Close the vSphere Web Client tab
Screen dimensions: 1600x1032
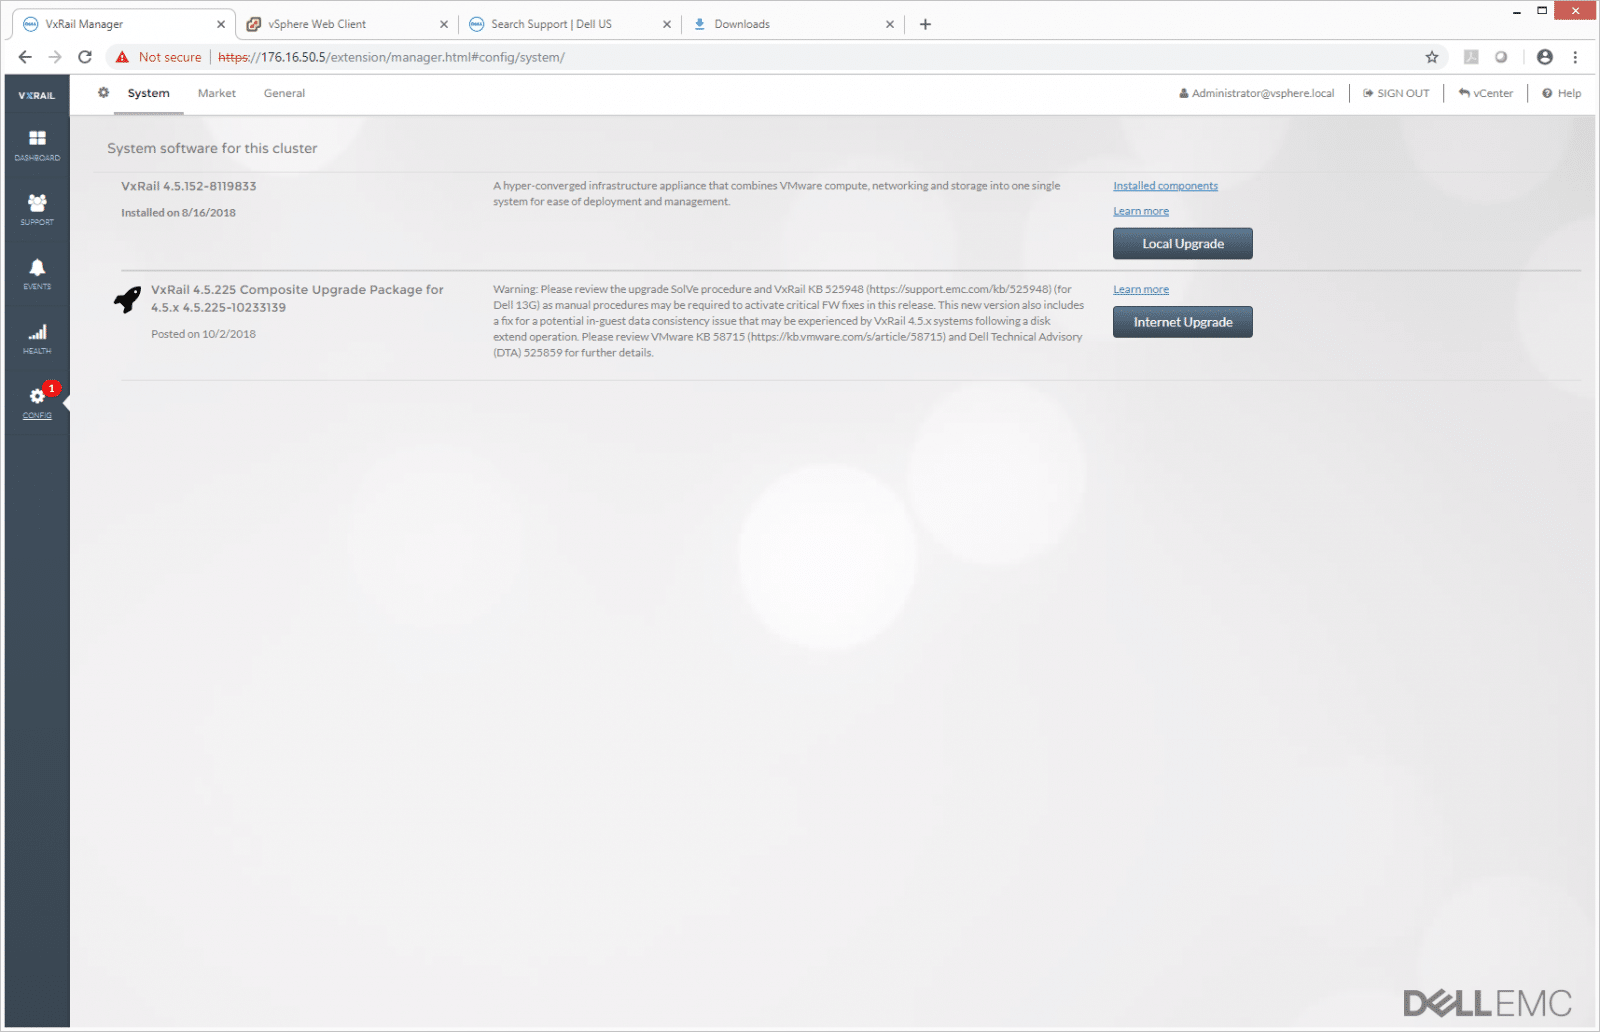(x=444, y=24)
